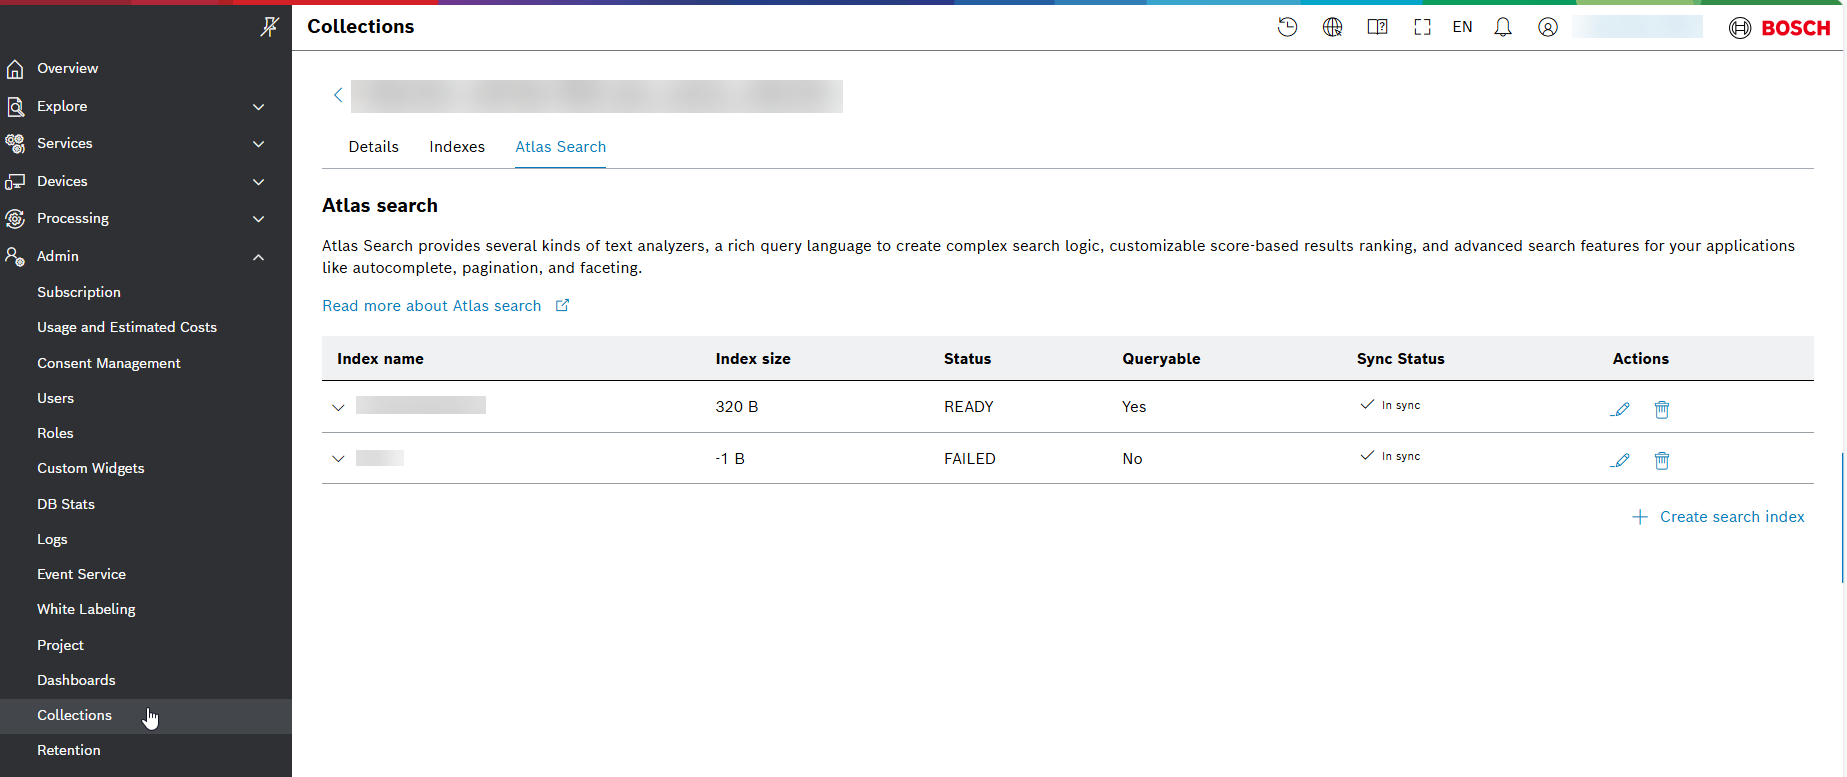The image size is (1847, 777).
Task: Open user profile icon
Action: 1547,27
